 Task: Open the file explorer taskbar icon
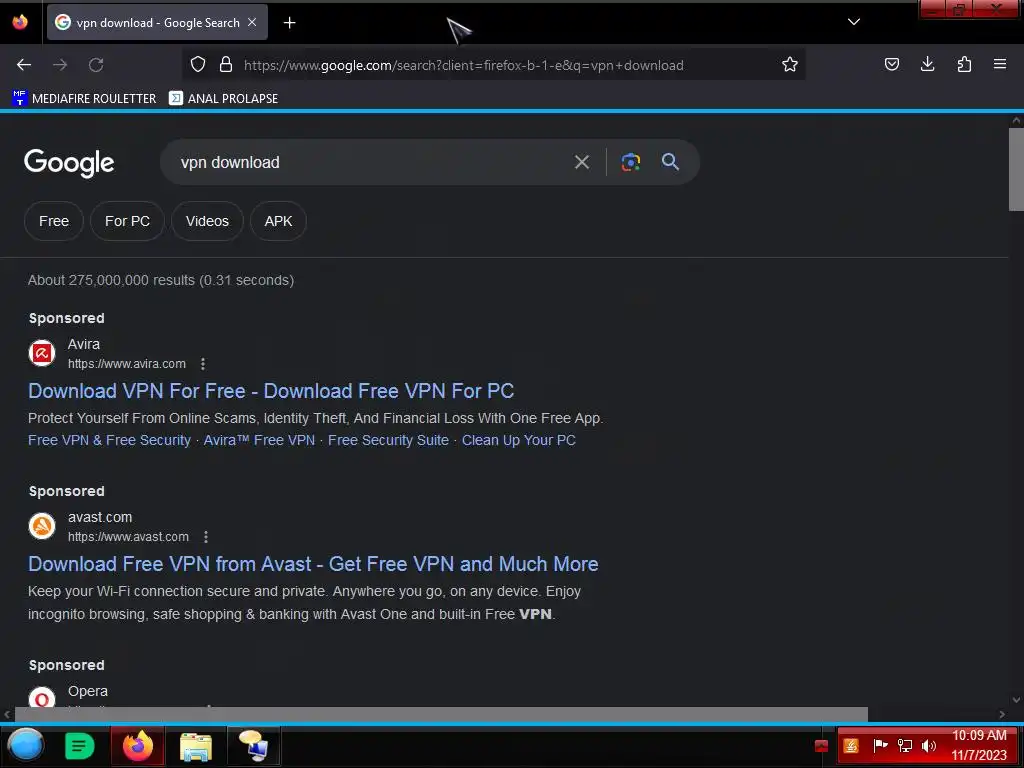coord(195,746)
